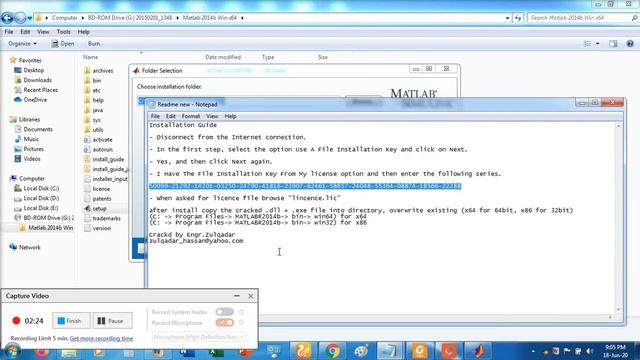Pause the video recording
640x360 pixels.
pos(113,321)
